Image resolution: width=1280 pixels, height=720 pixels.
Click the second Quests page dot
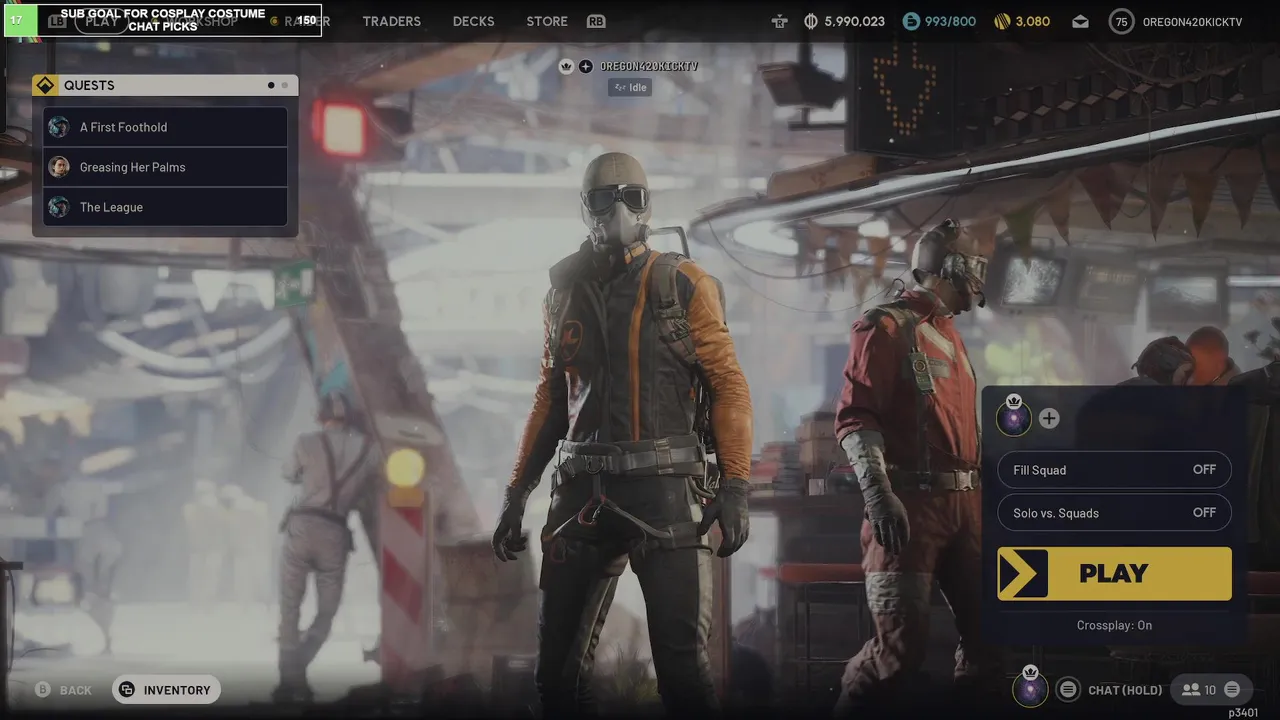pyautogui.click(x=285, y=86)
